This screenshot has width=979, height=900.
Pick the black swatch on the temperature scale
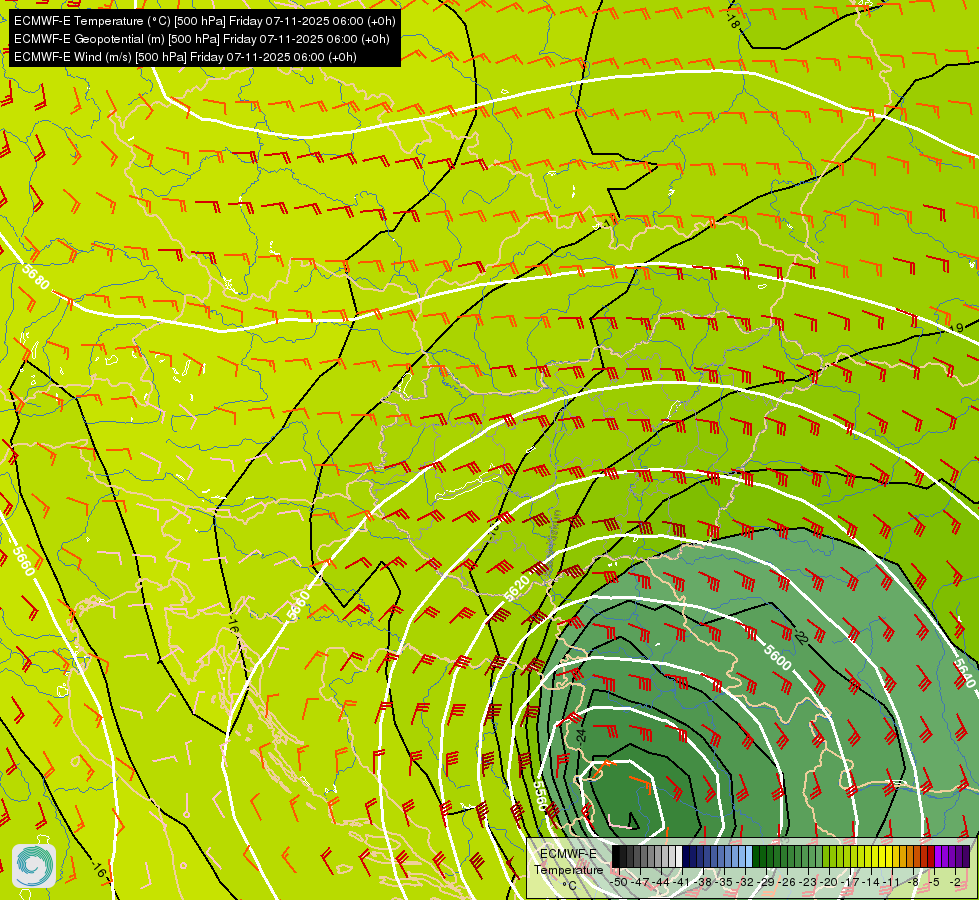(x=616, y=856)
